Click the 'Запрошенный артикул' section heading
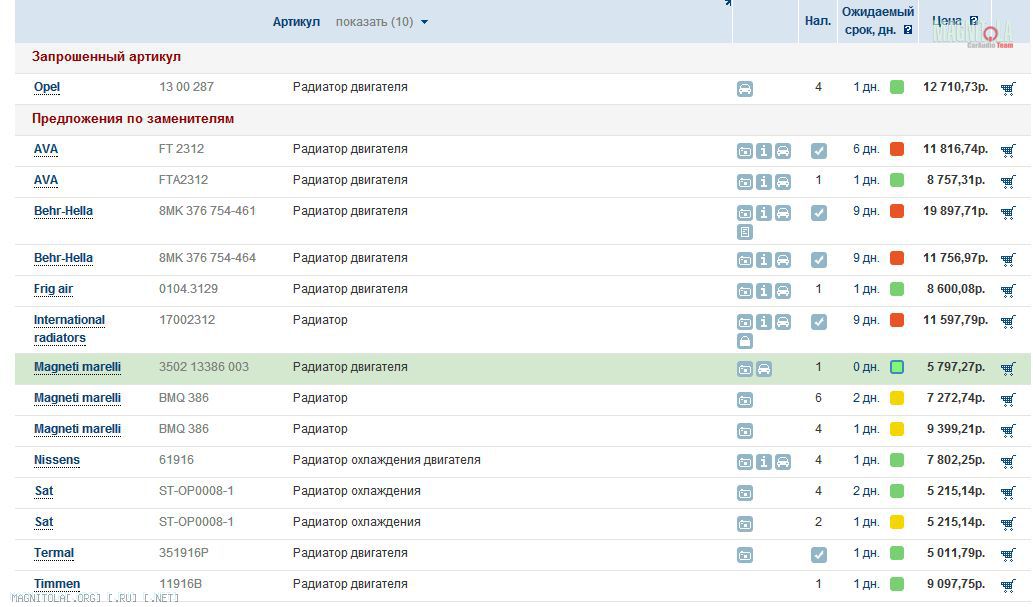Screen dimensions: 1033x607 point(106,57)
